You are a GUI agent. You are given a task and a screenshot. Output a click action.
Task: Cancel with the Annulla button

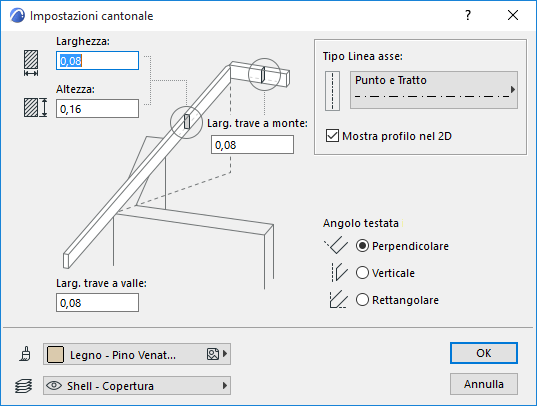[x=484, y=384]
